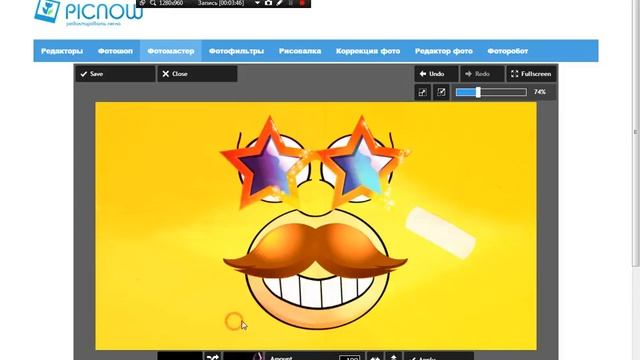
Task: Open the Фоторобот menu item
Action: 508,51
